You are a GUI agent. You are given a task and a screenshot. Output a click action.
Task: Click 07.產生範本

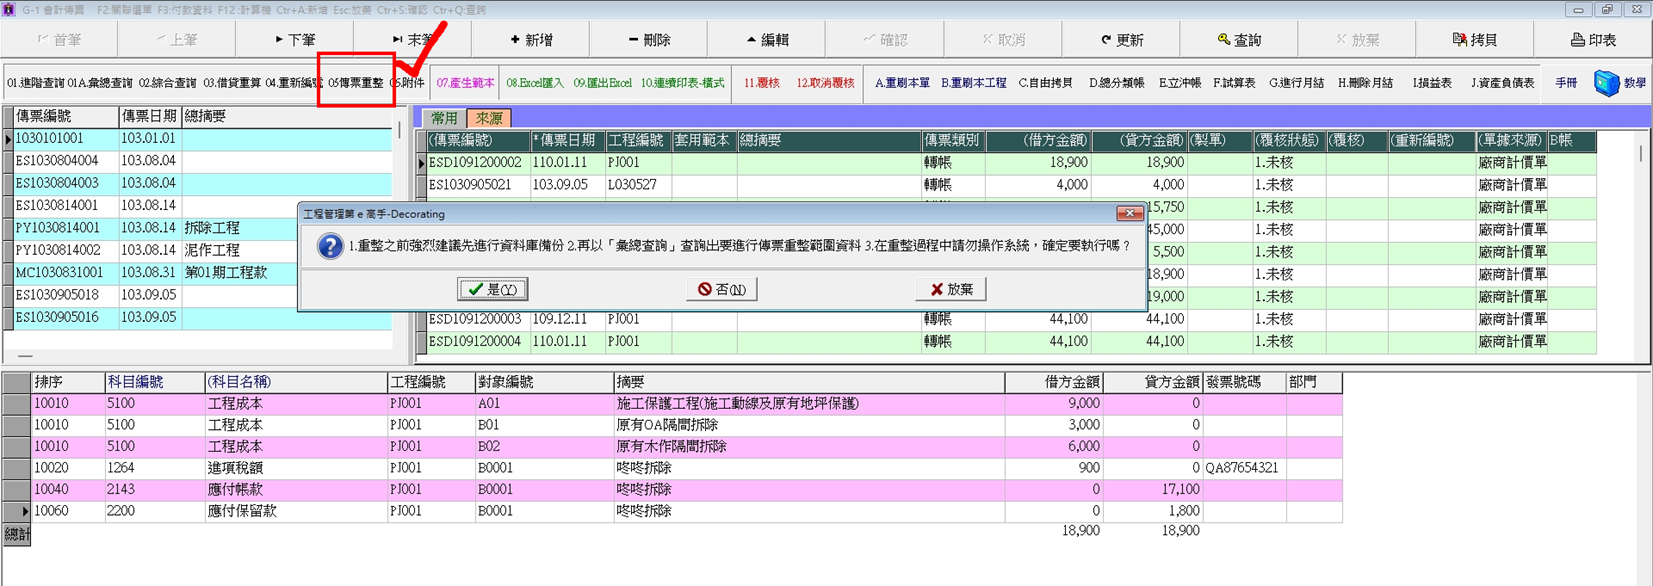[465, 83]
